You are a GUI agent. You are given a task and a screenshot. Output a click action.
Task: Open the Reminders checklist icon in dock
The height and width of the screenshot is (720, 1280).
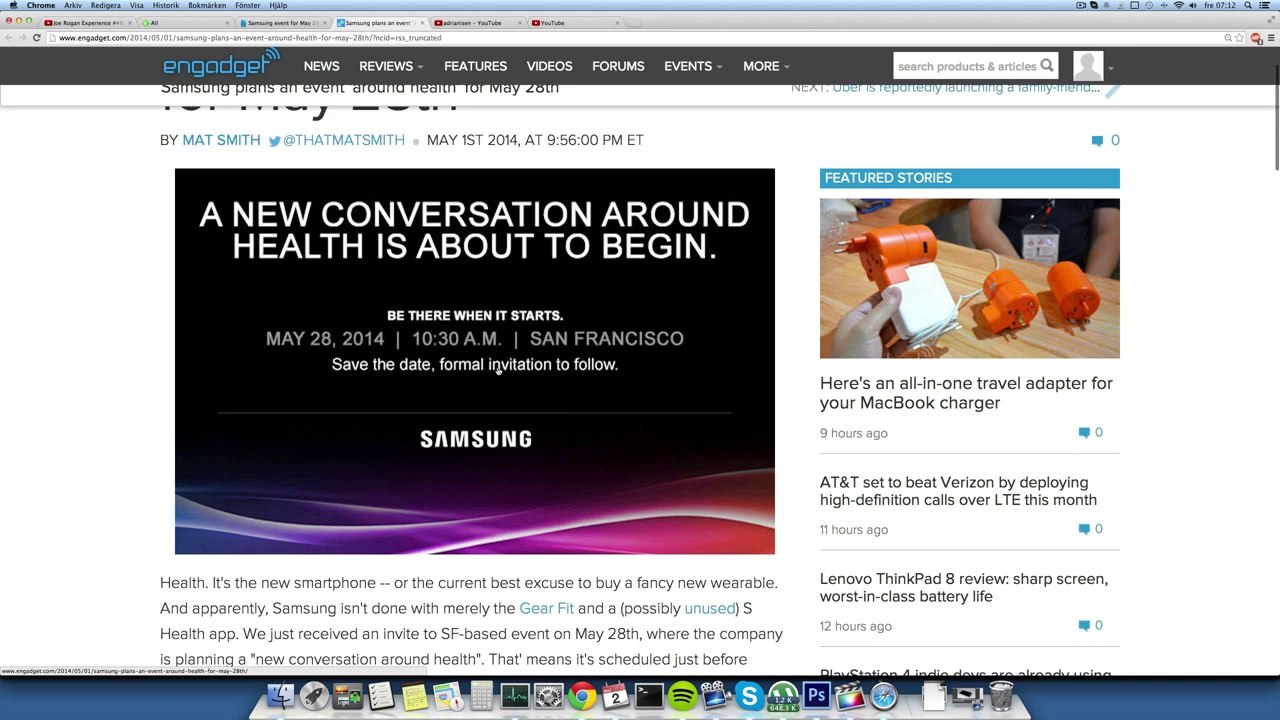(381, 696)
